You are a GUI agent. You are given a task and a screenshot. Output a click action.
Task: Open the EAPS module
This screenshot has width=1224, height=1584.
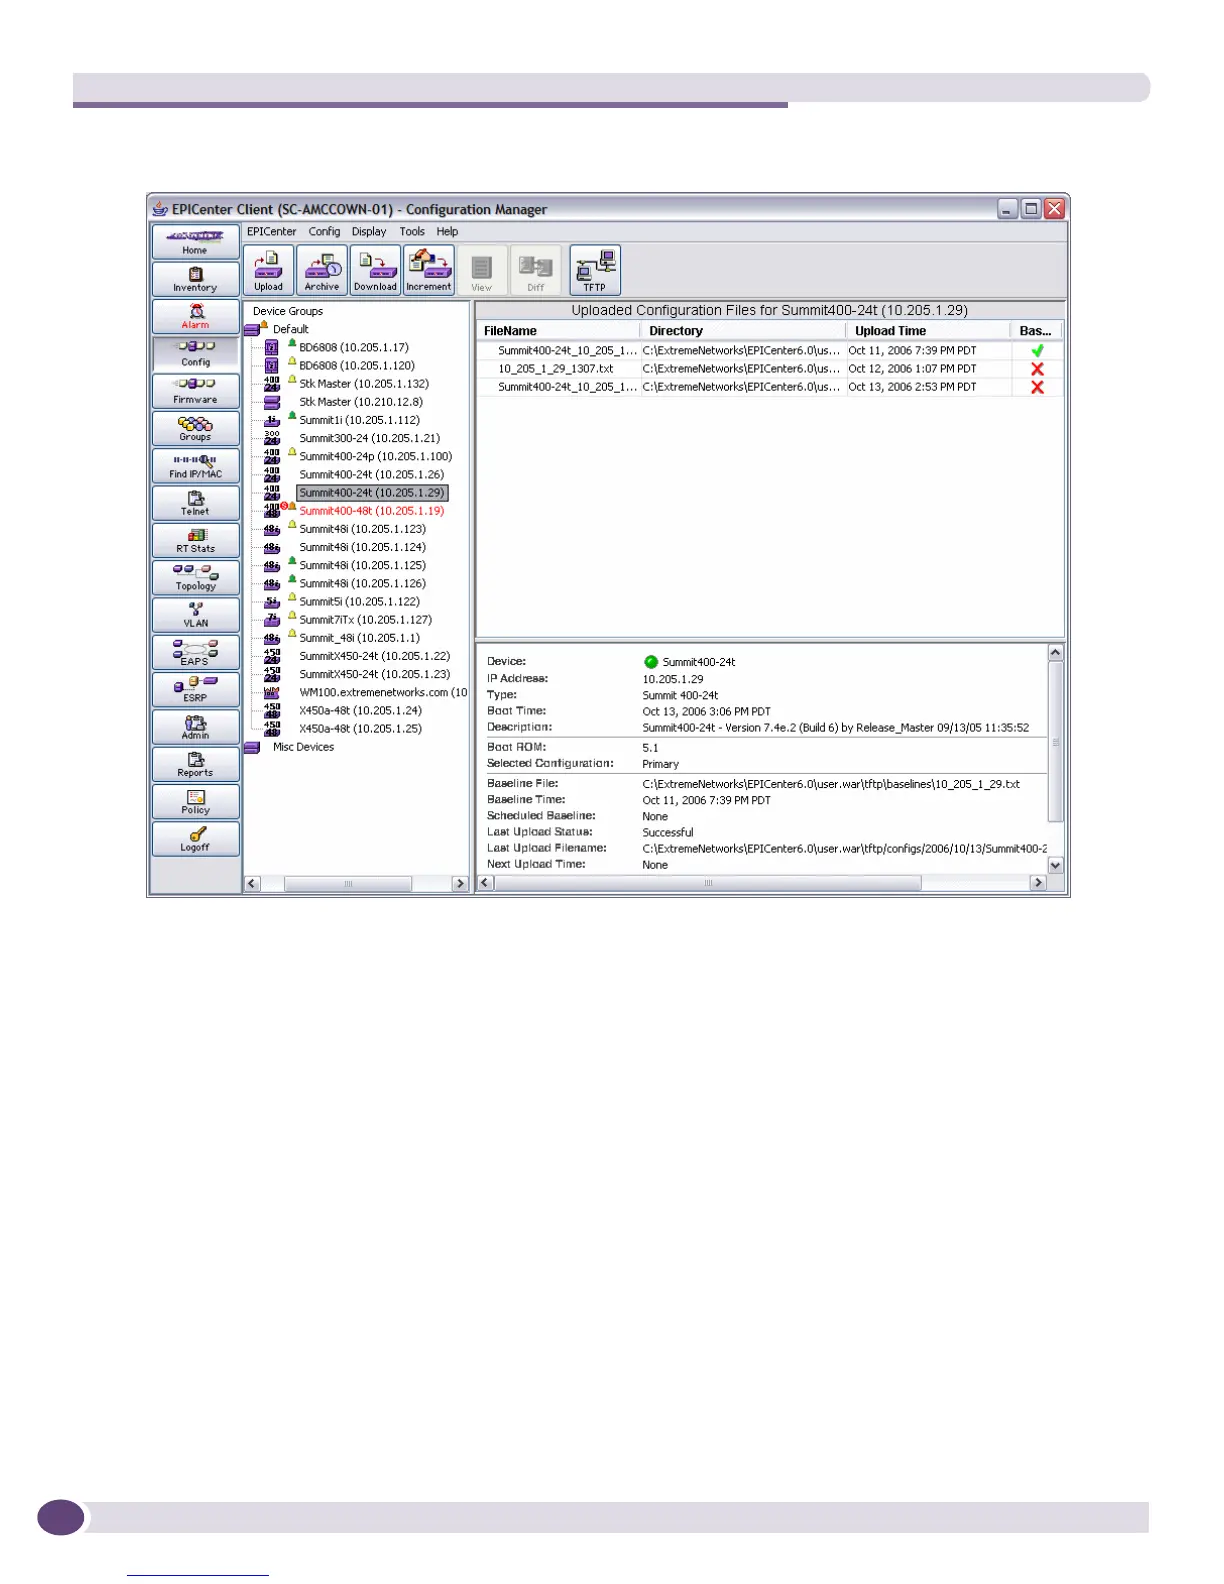tap(196, 652)
